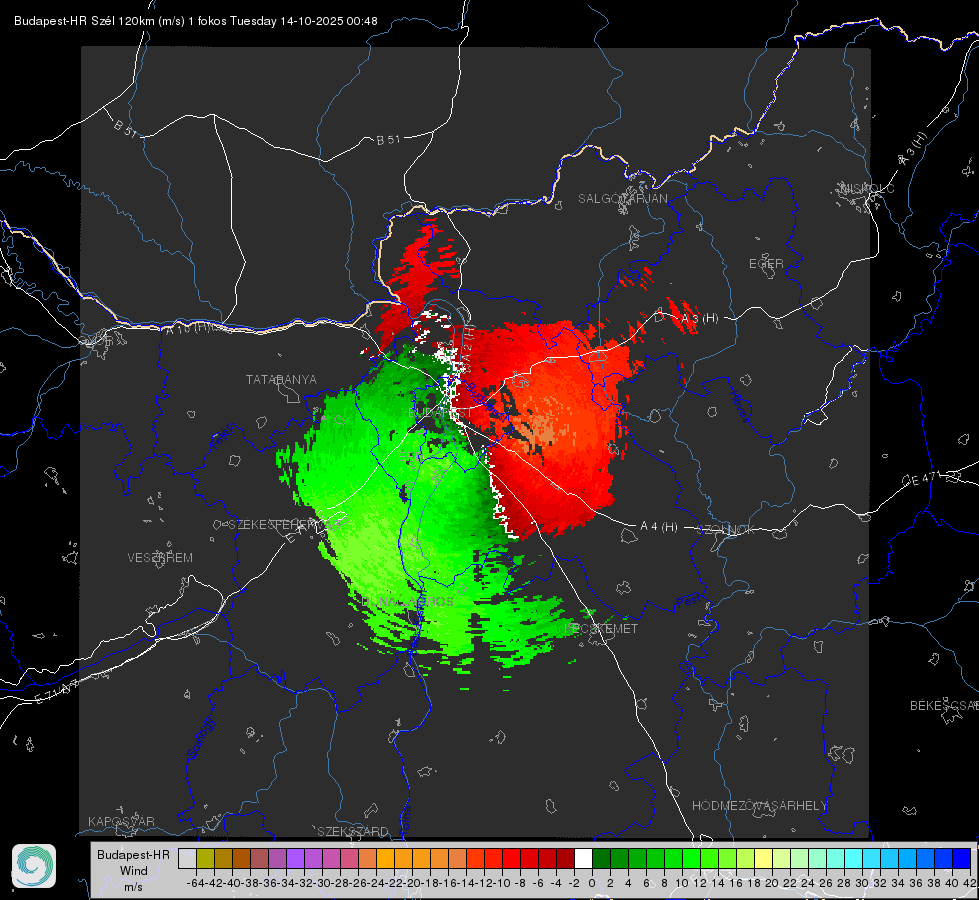Image resolution: width=979 pixels, height=900 pixels.
Task: Click the '0' value on the legend scale
Action: click(592, 883)
